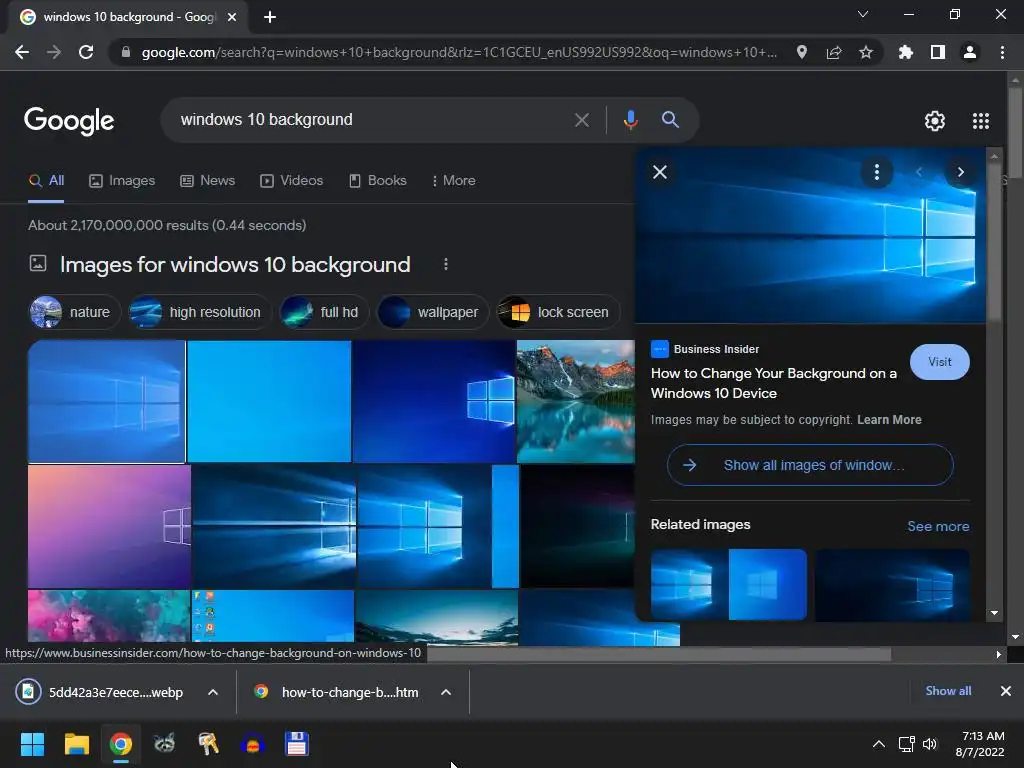Click in the Google search input field
Image resolution: width=1024 pixels, height=768 pixels.
[x=372, y=120]
